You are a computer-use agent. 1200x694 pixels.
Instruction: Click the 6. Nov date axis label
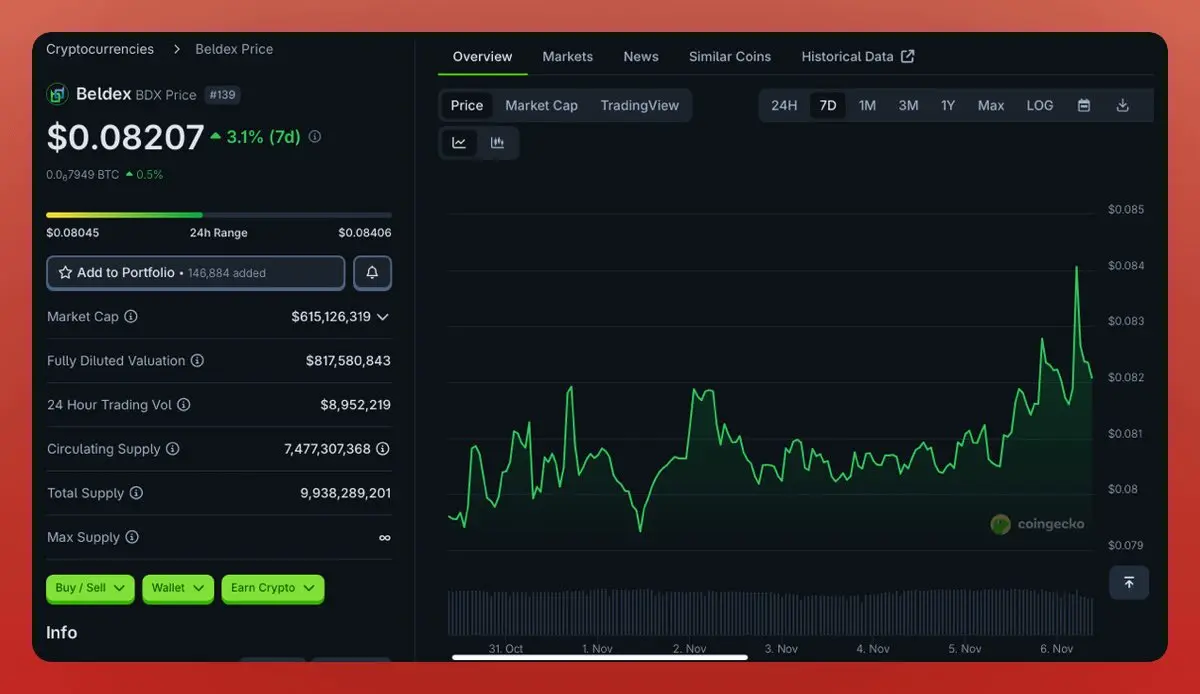1057,649
